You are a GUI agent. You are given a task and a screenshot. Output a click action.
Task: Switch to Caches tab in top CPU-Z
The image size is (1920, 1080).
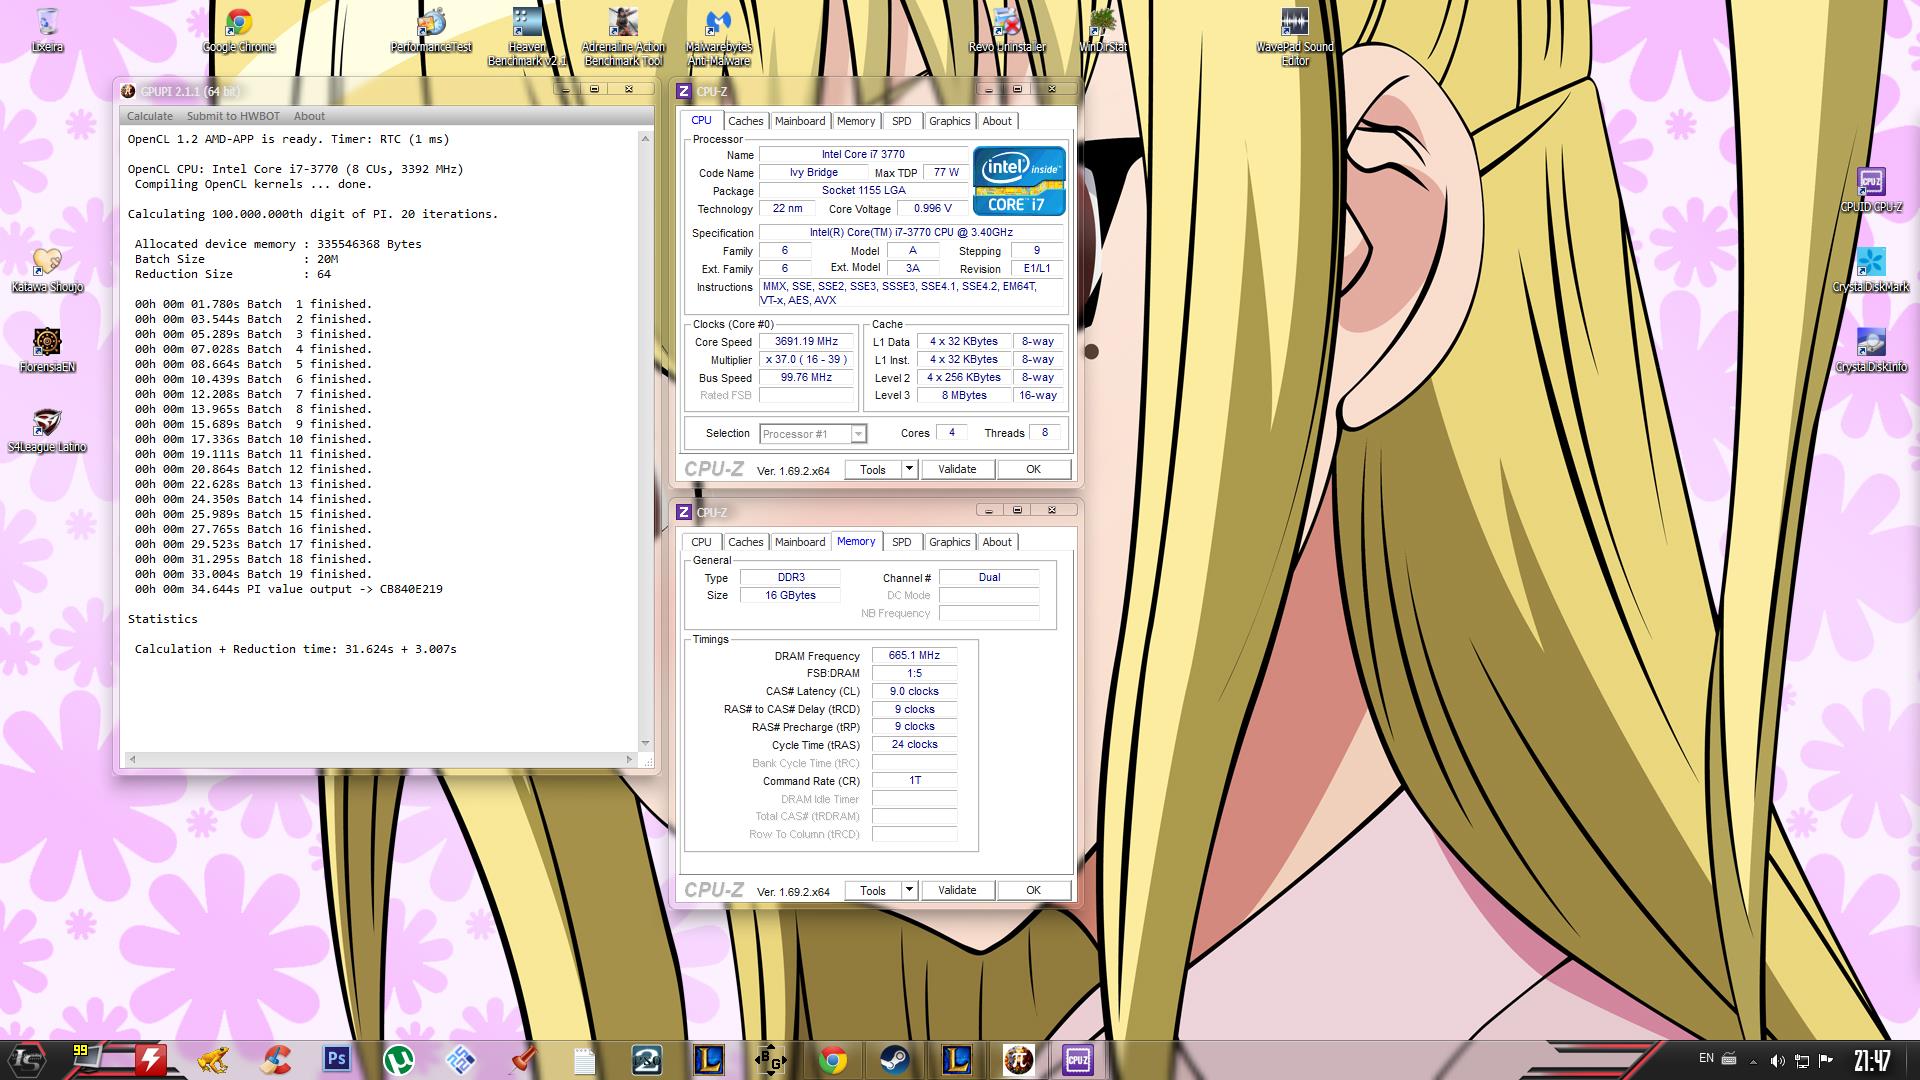pos(745,121)
